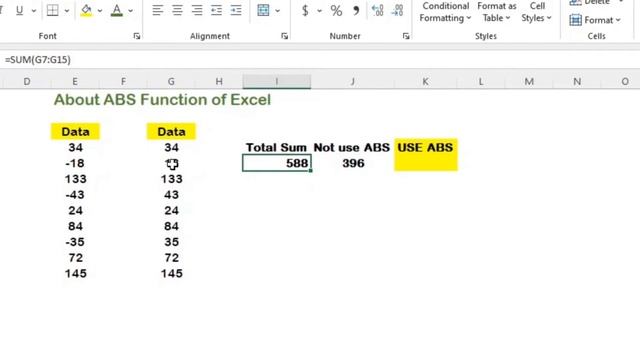Viewport: 640px width, 360px height.
Task: Select column D header
Action: 27,82
